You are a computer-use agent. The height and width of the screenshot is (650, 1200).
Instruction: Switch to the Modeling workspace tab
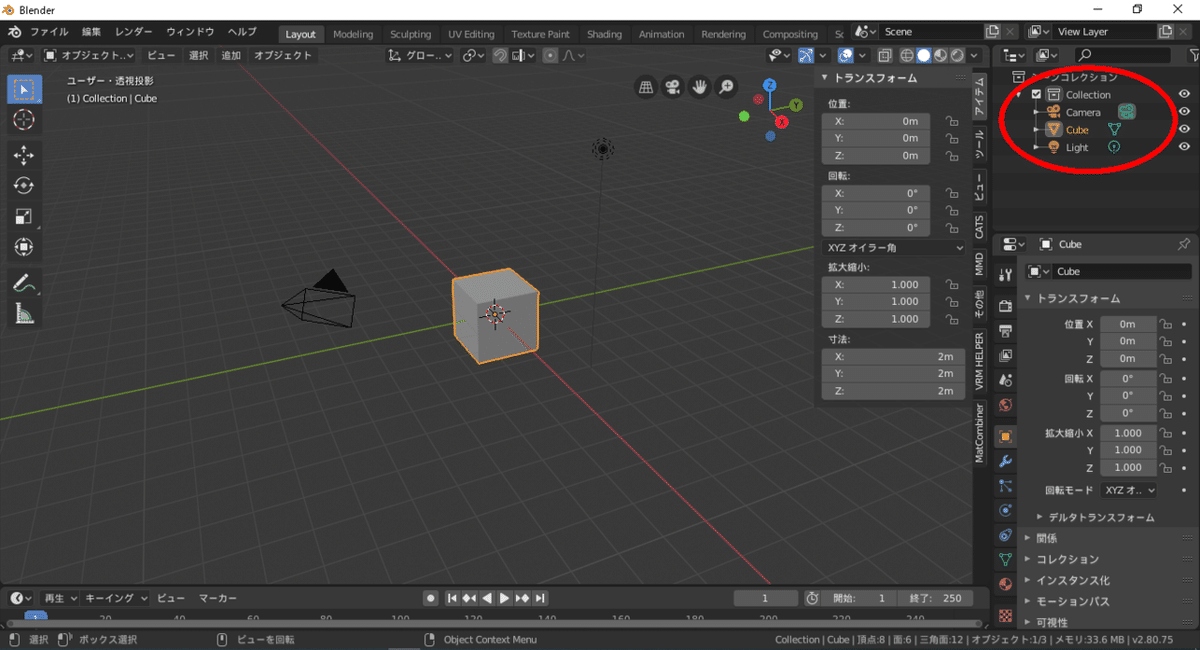click(353, 34)
